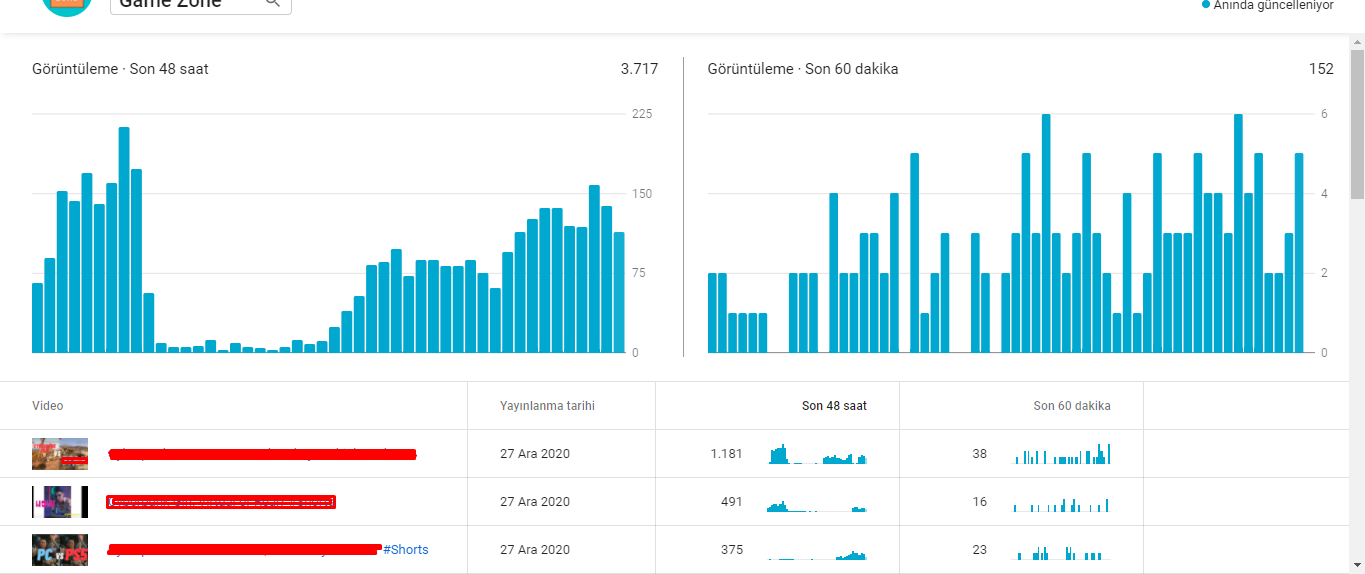1365x574 pixels.
Task: Click the 60-minute sparkline for 23 row
Action: point(1062,553)
